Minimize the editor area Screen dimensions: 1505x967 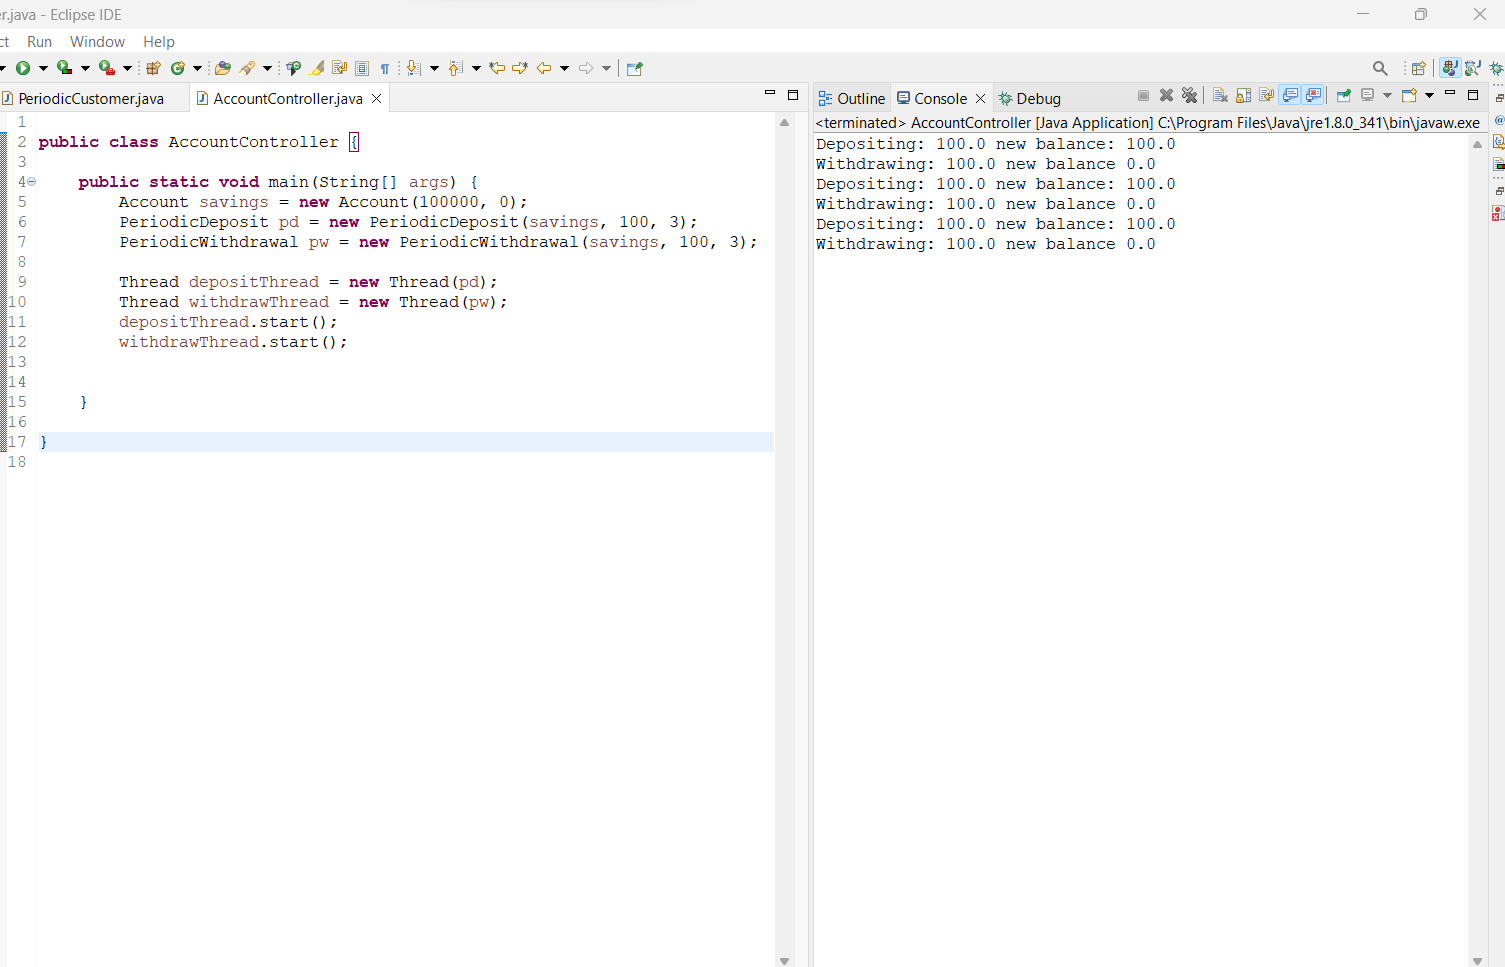click(770, 93)
